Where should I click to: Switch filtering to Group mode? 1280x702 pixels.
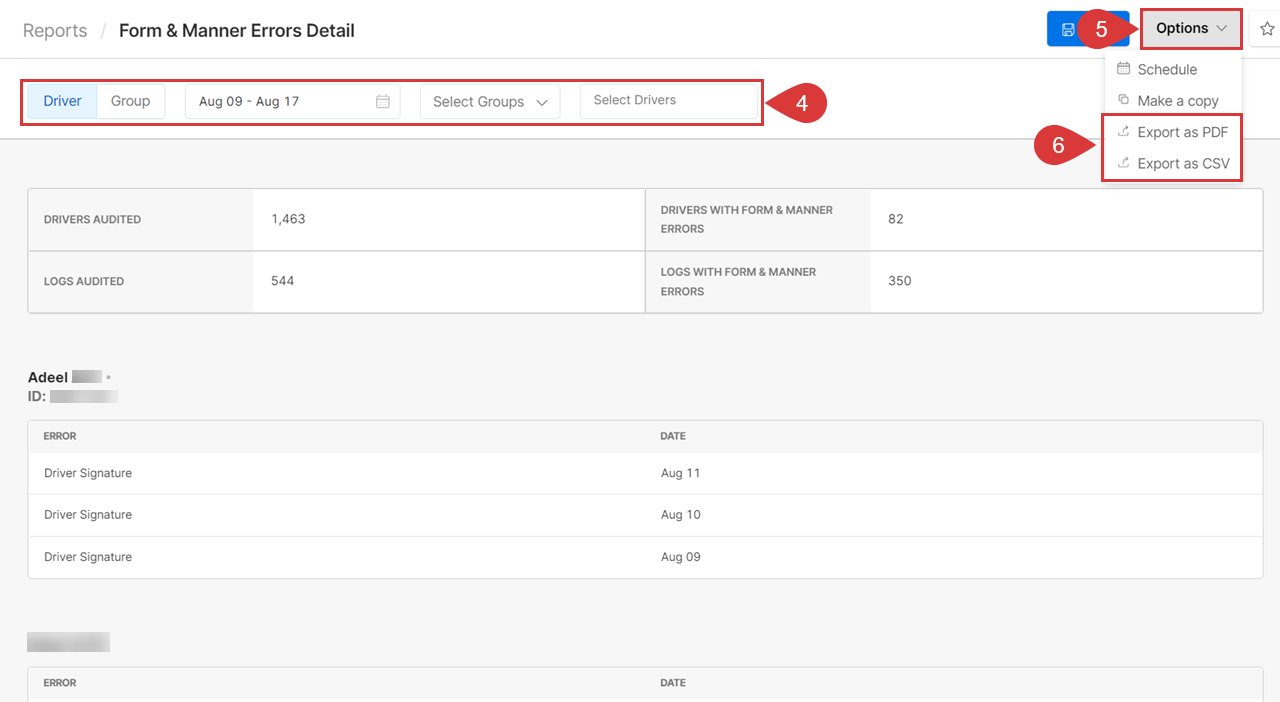pyautogui.click(x=130, y=101)
